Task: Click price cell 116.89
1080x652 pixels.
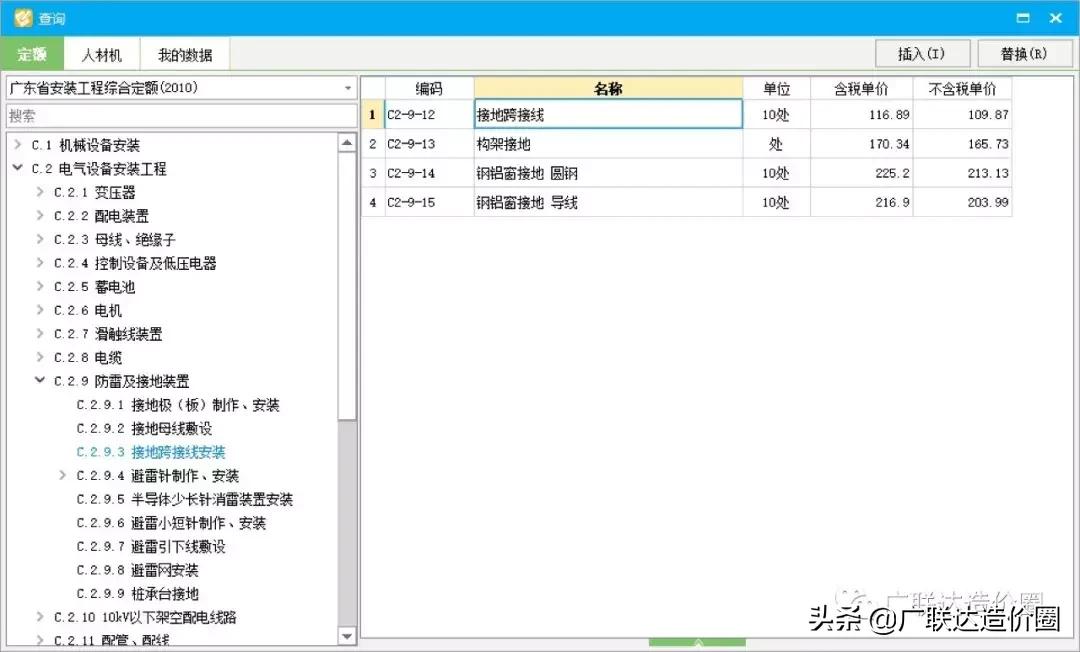Action: pos(861,114)
